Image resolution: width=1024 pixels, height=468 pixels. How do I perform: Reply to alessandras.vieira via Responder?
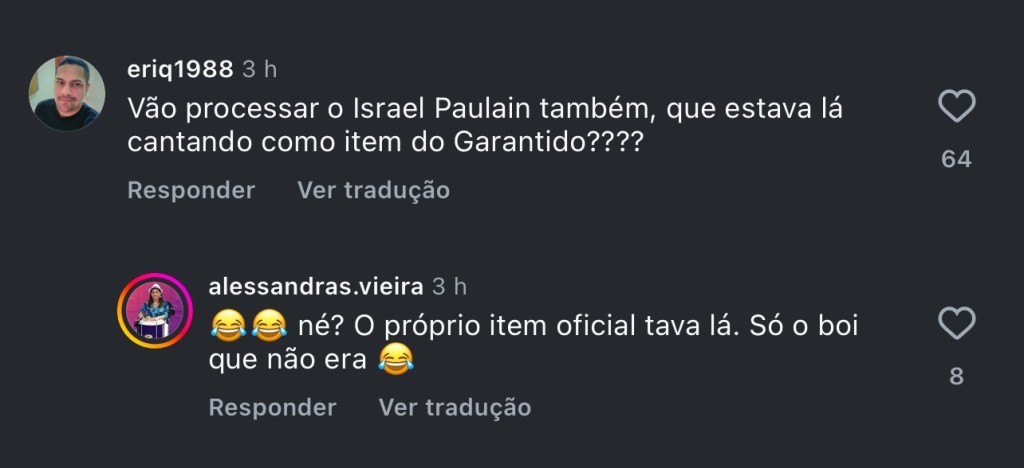272,407
